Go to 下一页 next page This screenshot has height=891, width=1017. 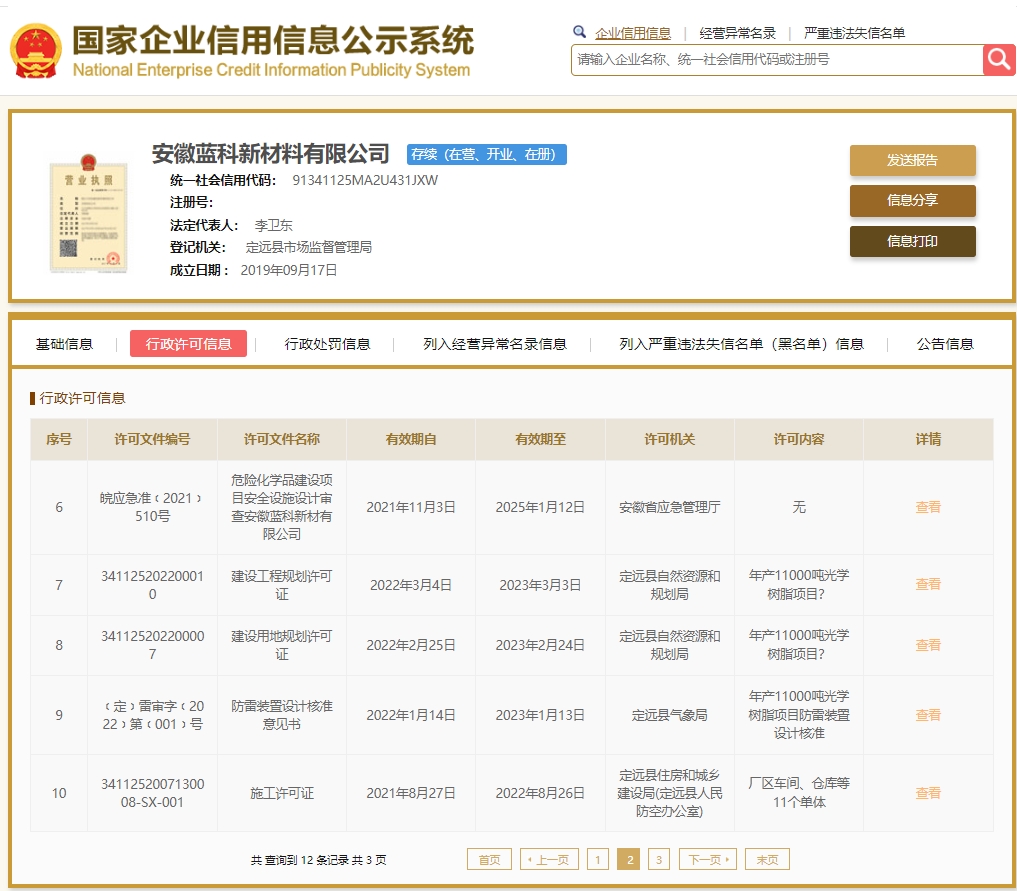coord(708,859)
